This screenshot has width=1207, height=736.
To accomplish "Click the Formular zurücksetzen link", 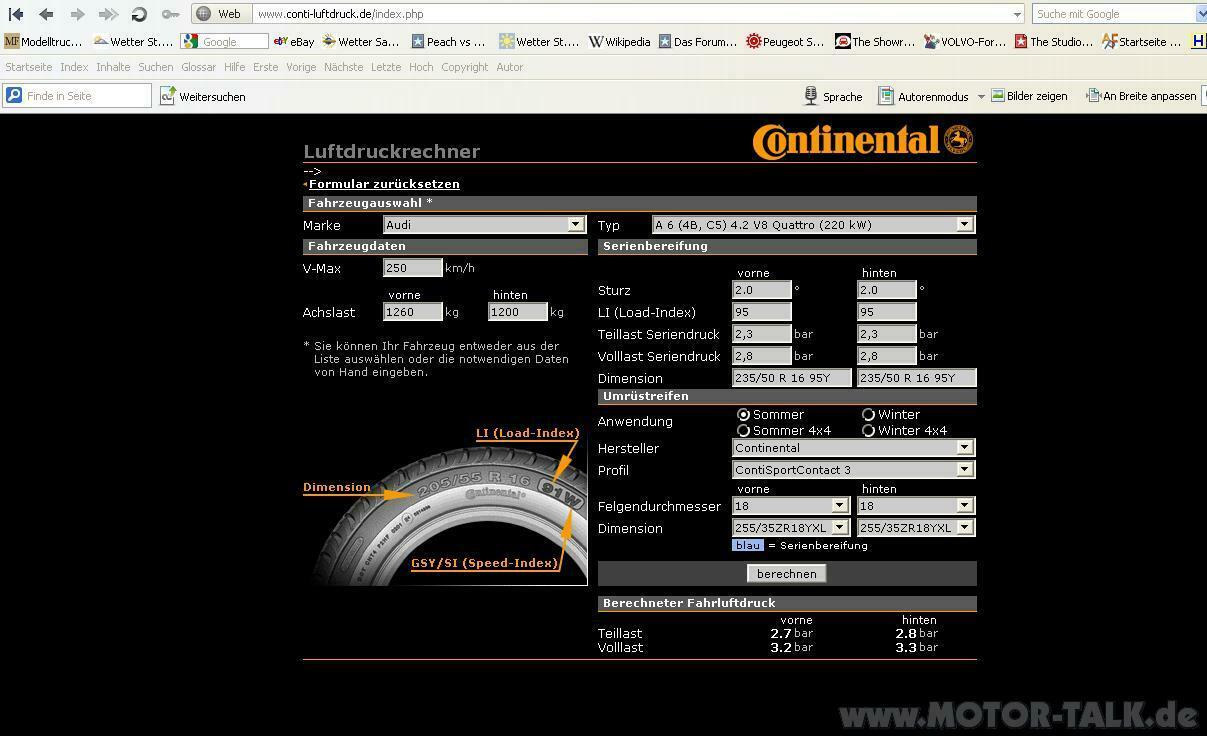I will 384,184.
